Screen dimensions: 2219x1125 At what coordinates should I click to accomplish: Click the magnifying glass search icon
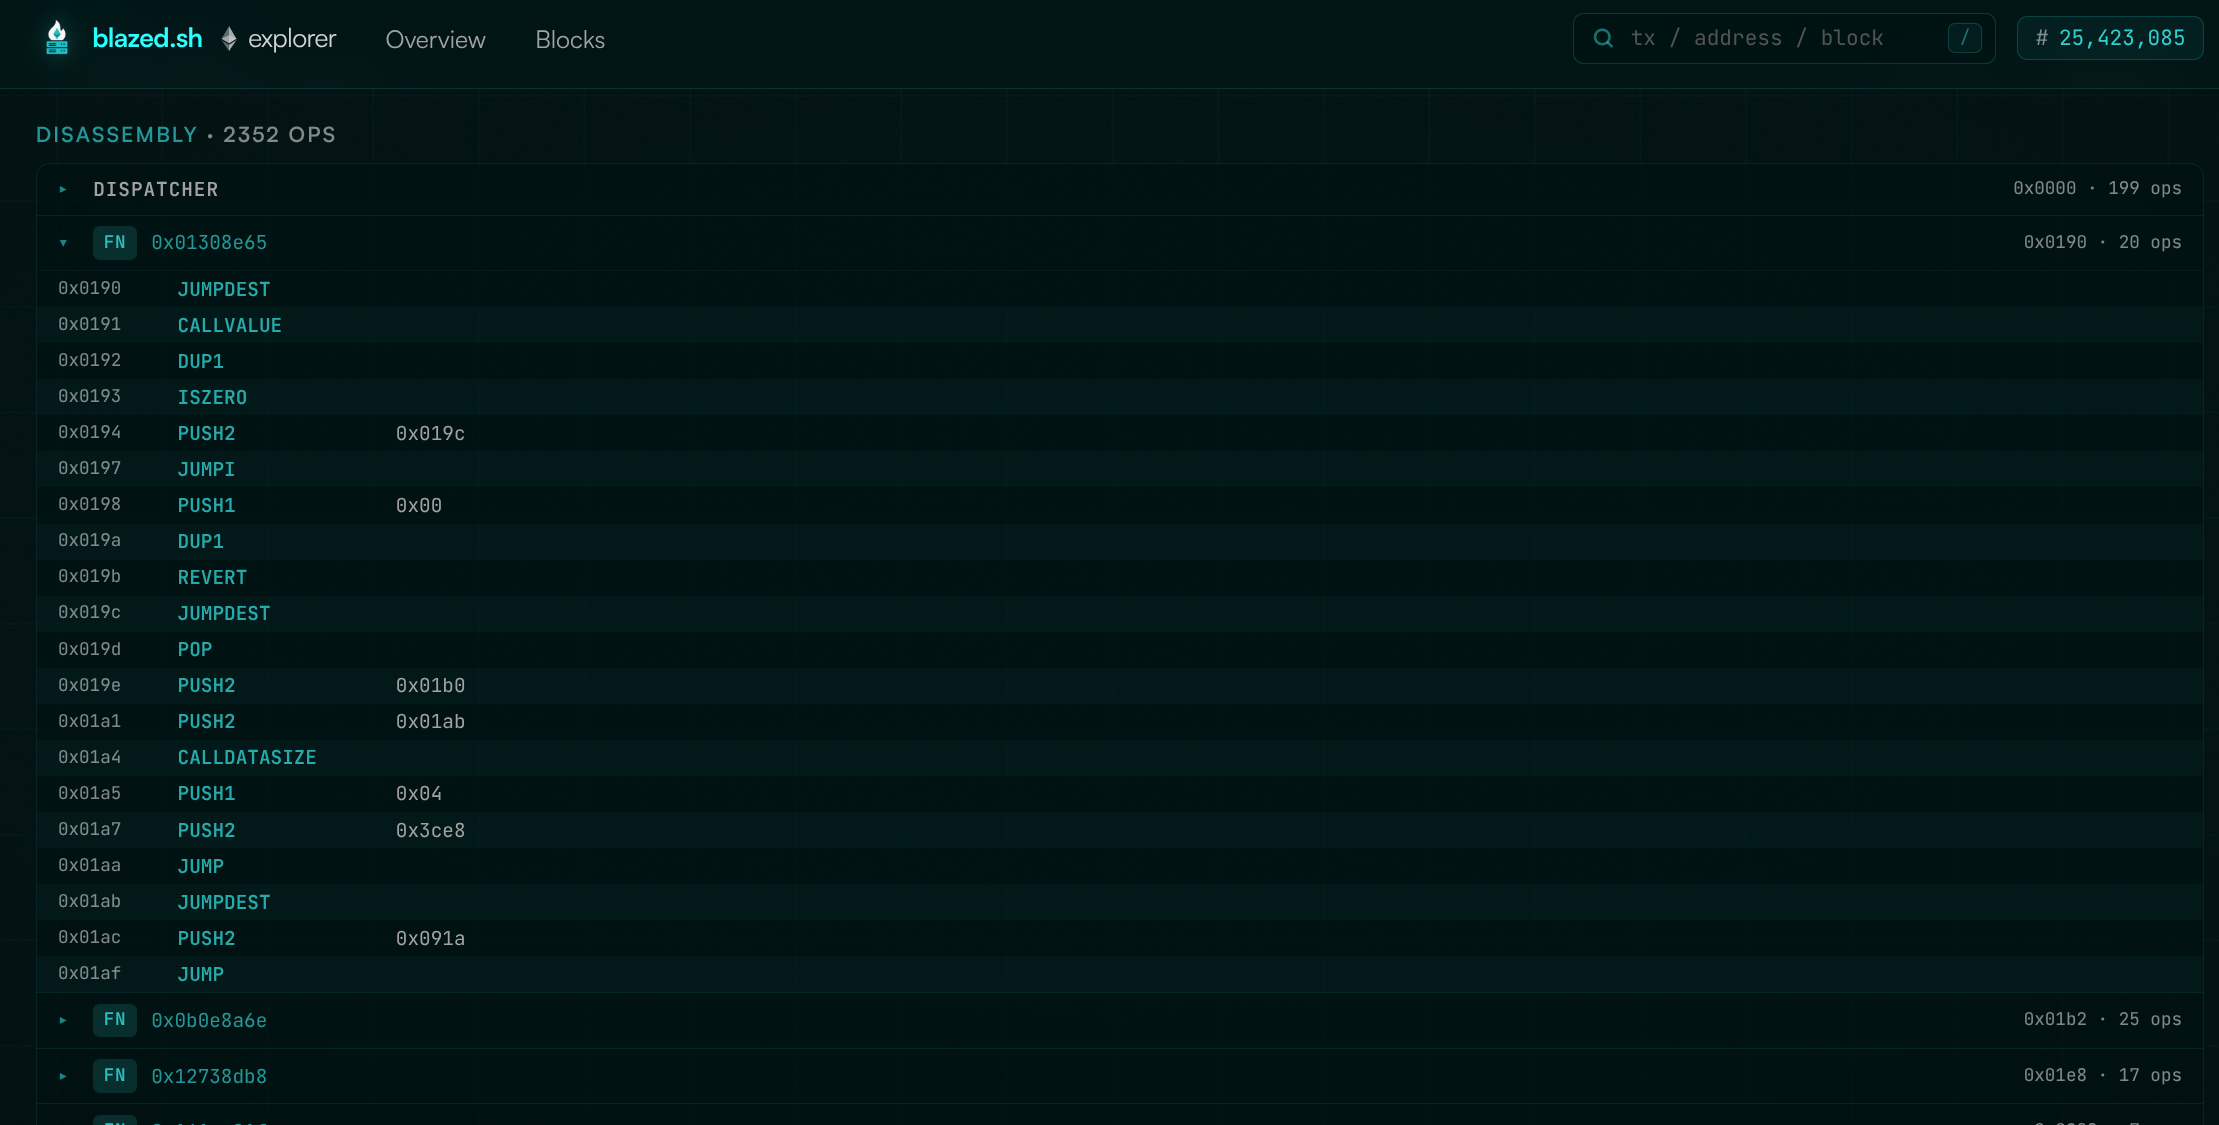tap(1603, 38)
